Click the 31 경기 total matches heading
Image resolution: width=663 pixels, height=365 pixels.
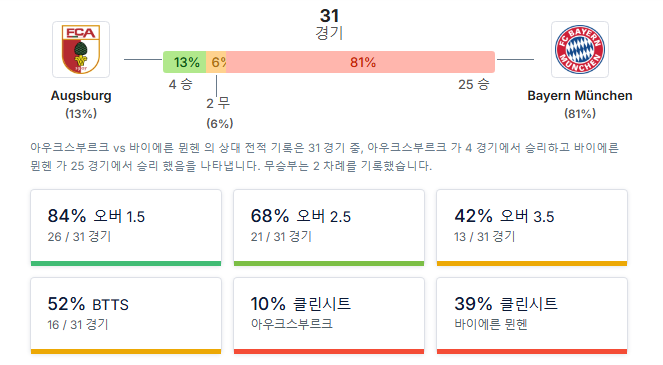tap(329, 24)
